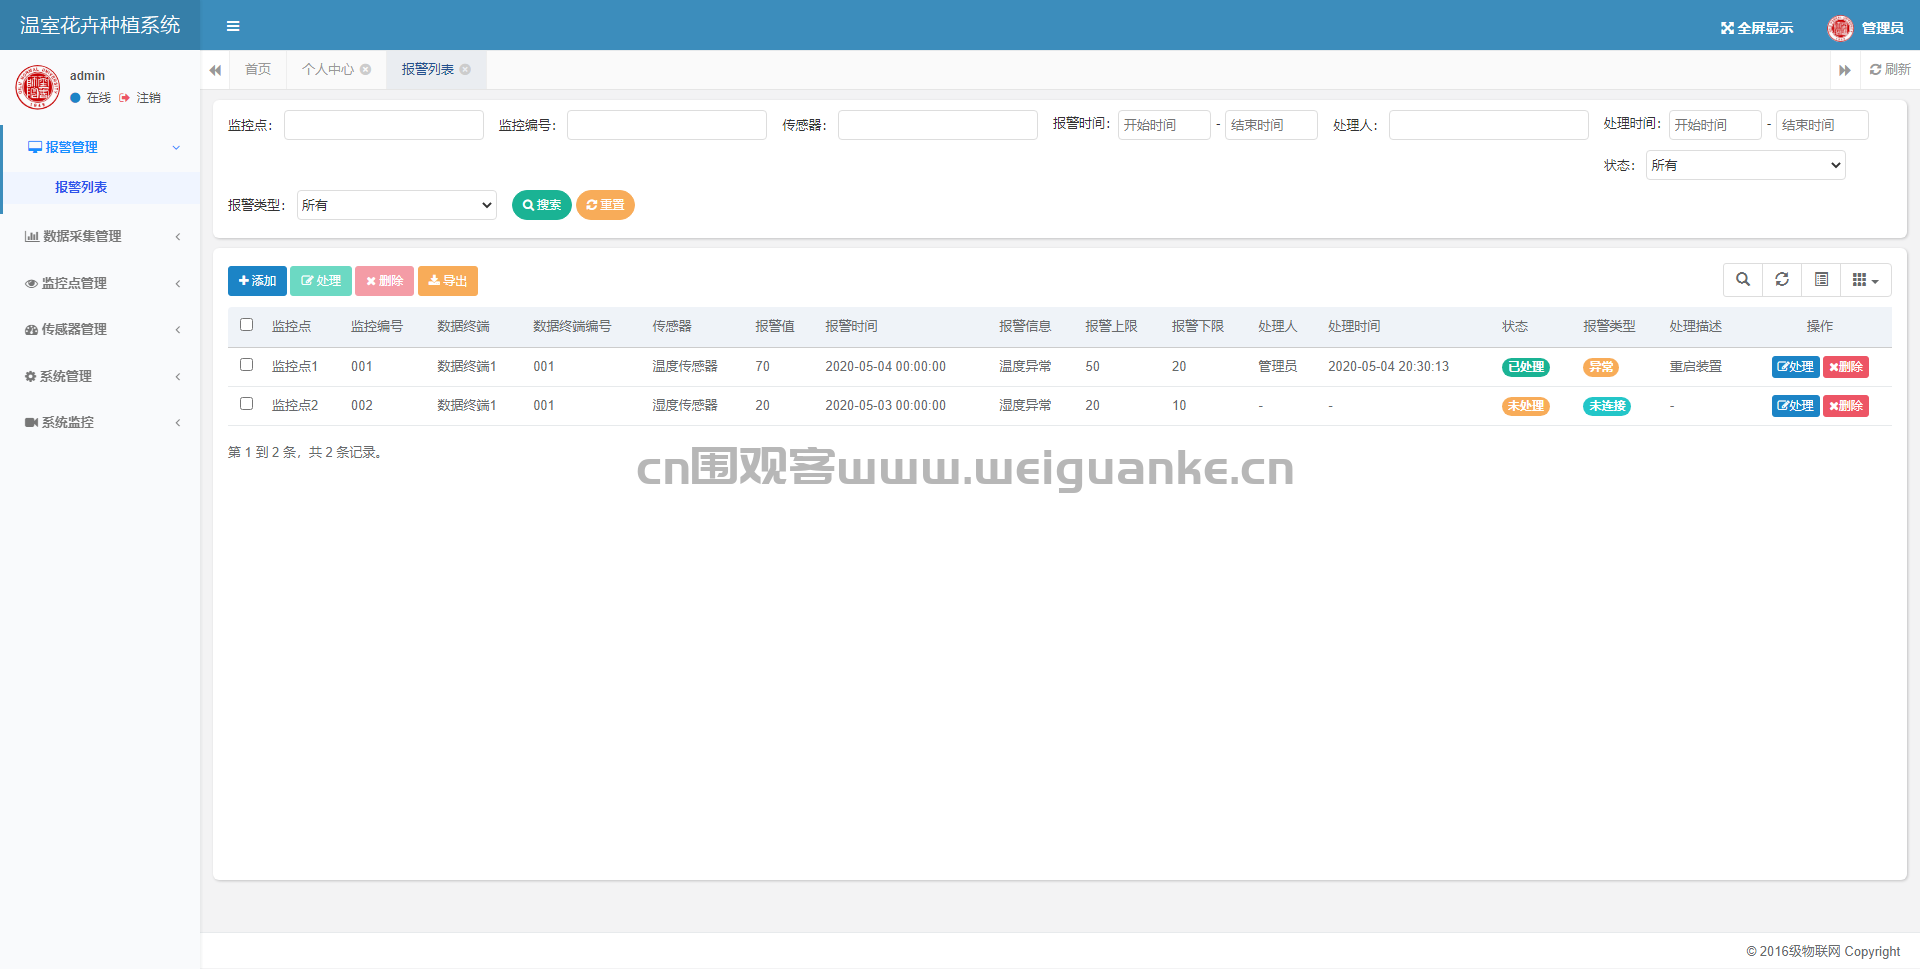Expand the 传感器管理 sidebar menu
Viewport: 1920px width, 969px height.
click(101, 329)
